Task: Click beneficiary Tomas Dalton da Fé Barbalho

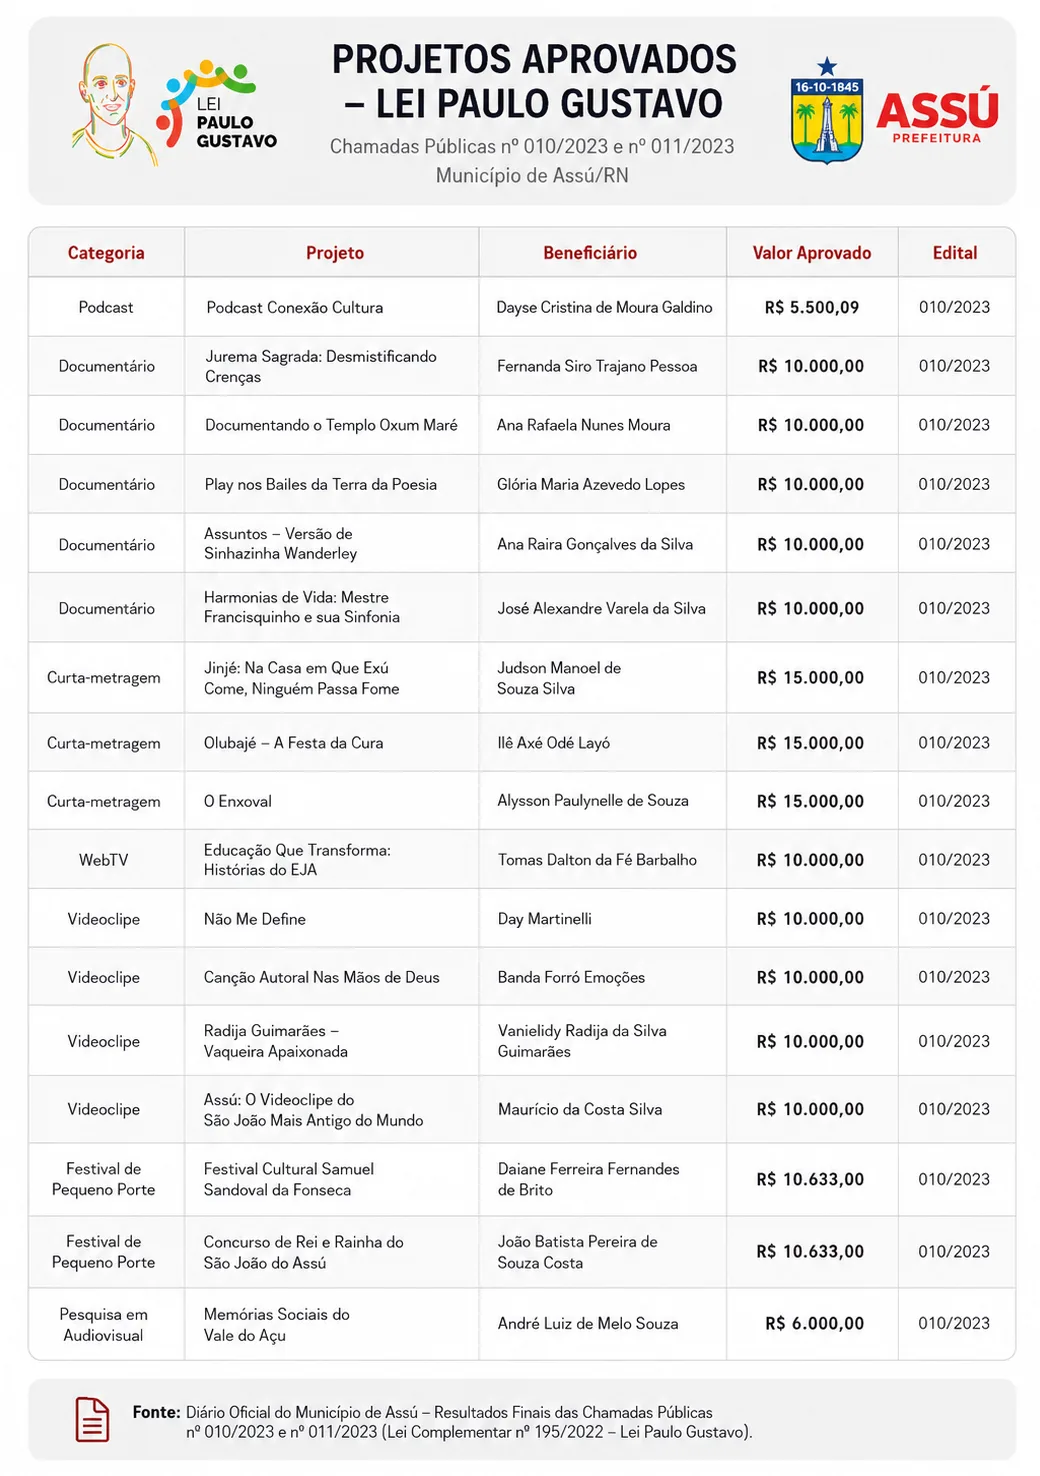Action: pos(597,859)
